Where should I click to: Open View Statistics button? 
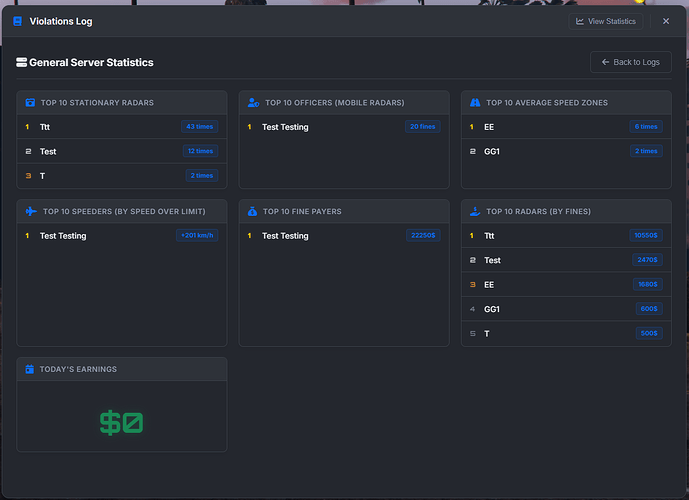pos(606,21)
